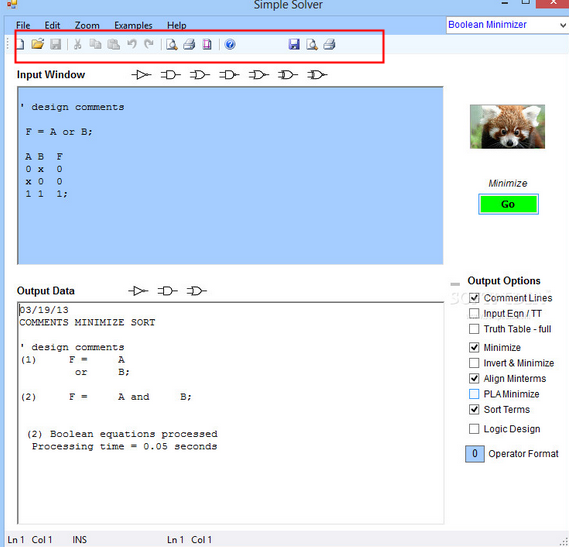This screenshot has height=547, width=569.
Task: Click inside the blue Input Window editor
Action: [x=230, y=176]
